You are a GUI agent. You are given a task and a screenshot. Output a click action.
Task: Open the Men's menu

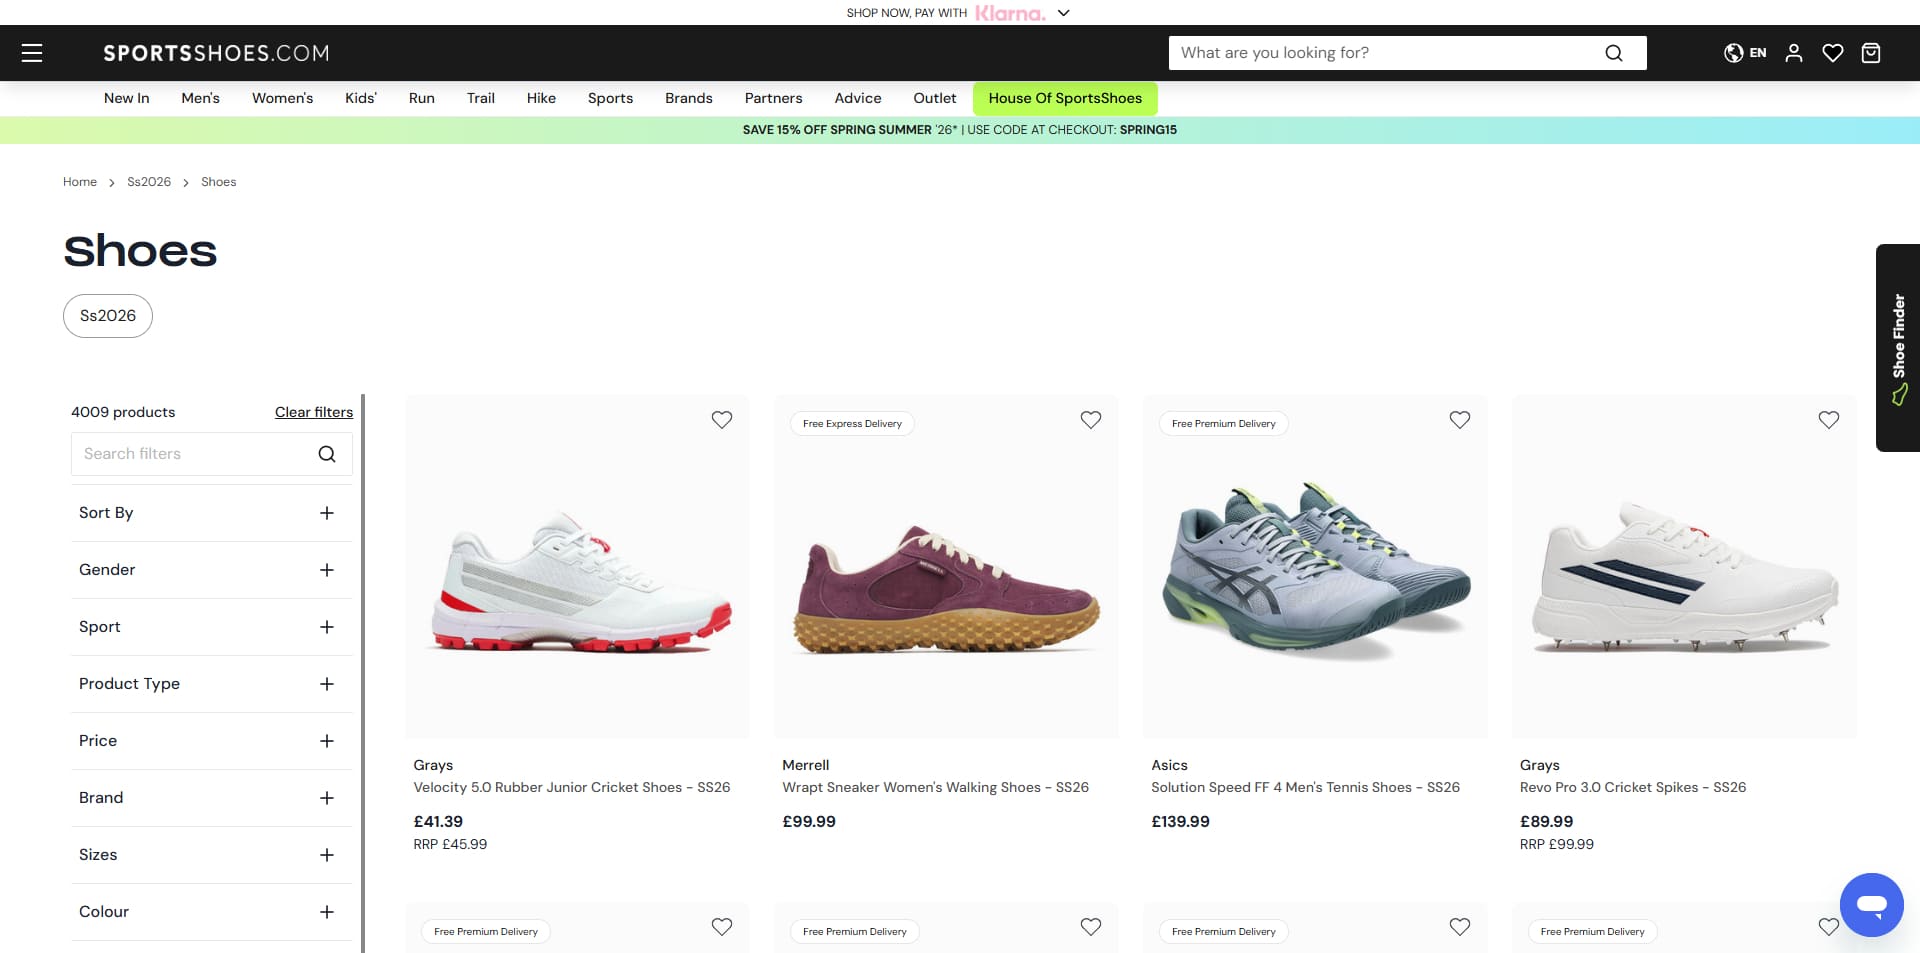pyautogui.click(x=200, y=98)
